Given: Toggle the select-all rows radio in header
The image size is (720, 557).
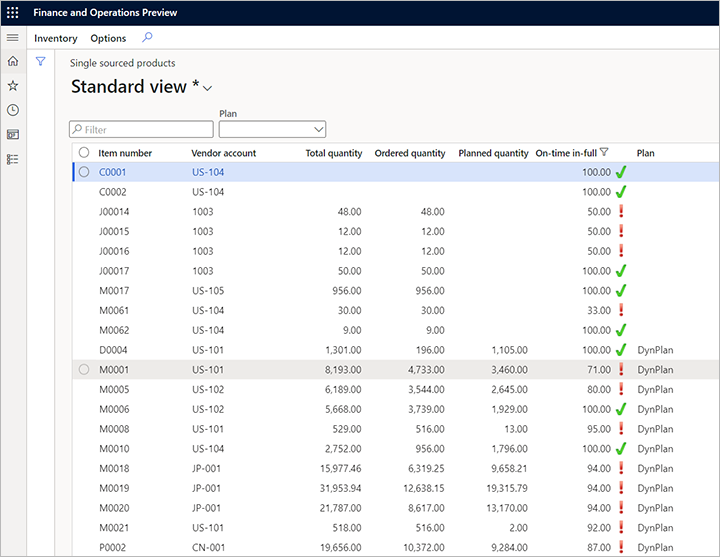Looking at the screenshot, I should pyautogui.click(x=84, y=152).
